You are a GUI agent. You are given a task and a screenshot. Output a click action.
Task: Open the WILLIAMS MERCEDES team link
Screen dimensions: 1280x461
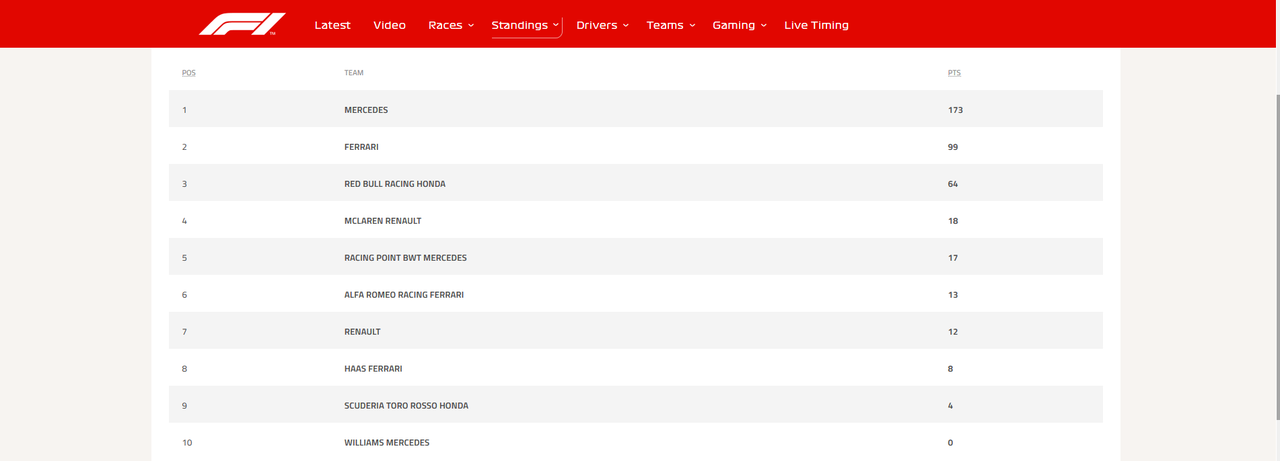click(x=387, y=443)
